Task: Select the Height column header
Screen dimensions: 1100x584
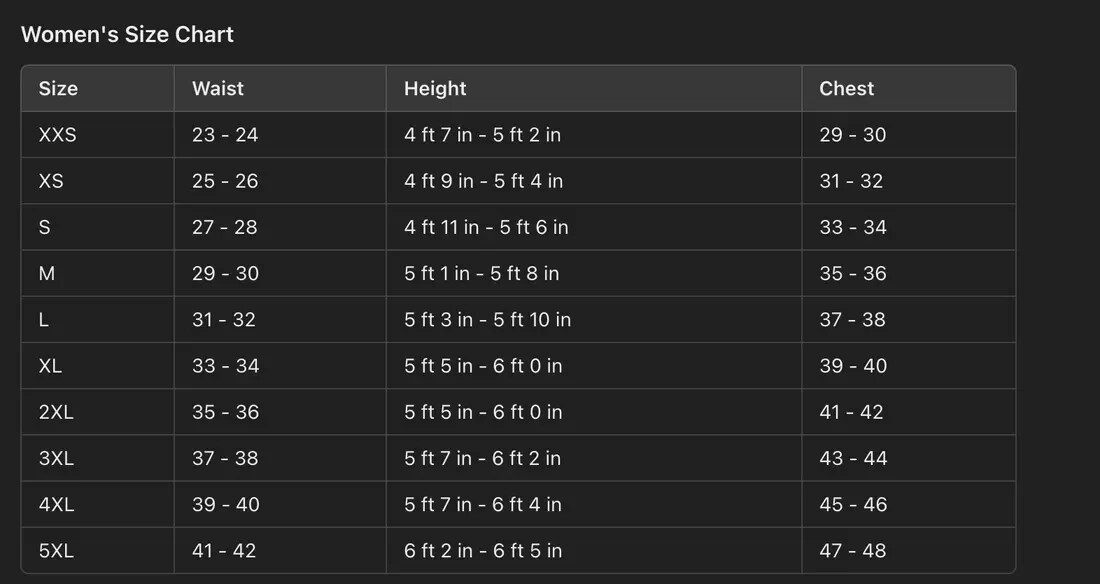Action: pyautogui.click(x=435, y=88)
